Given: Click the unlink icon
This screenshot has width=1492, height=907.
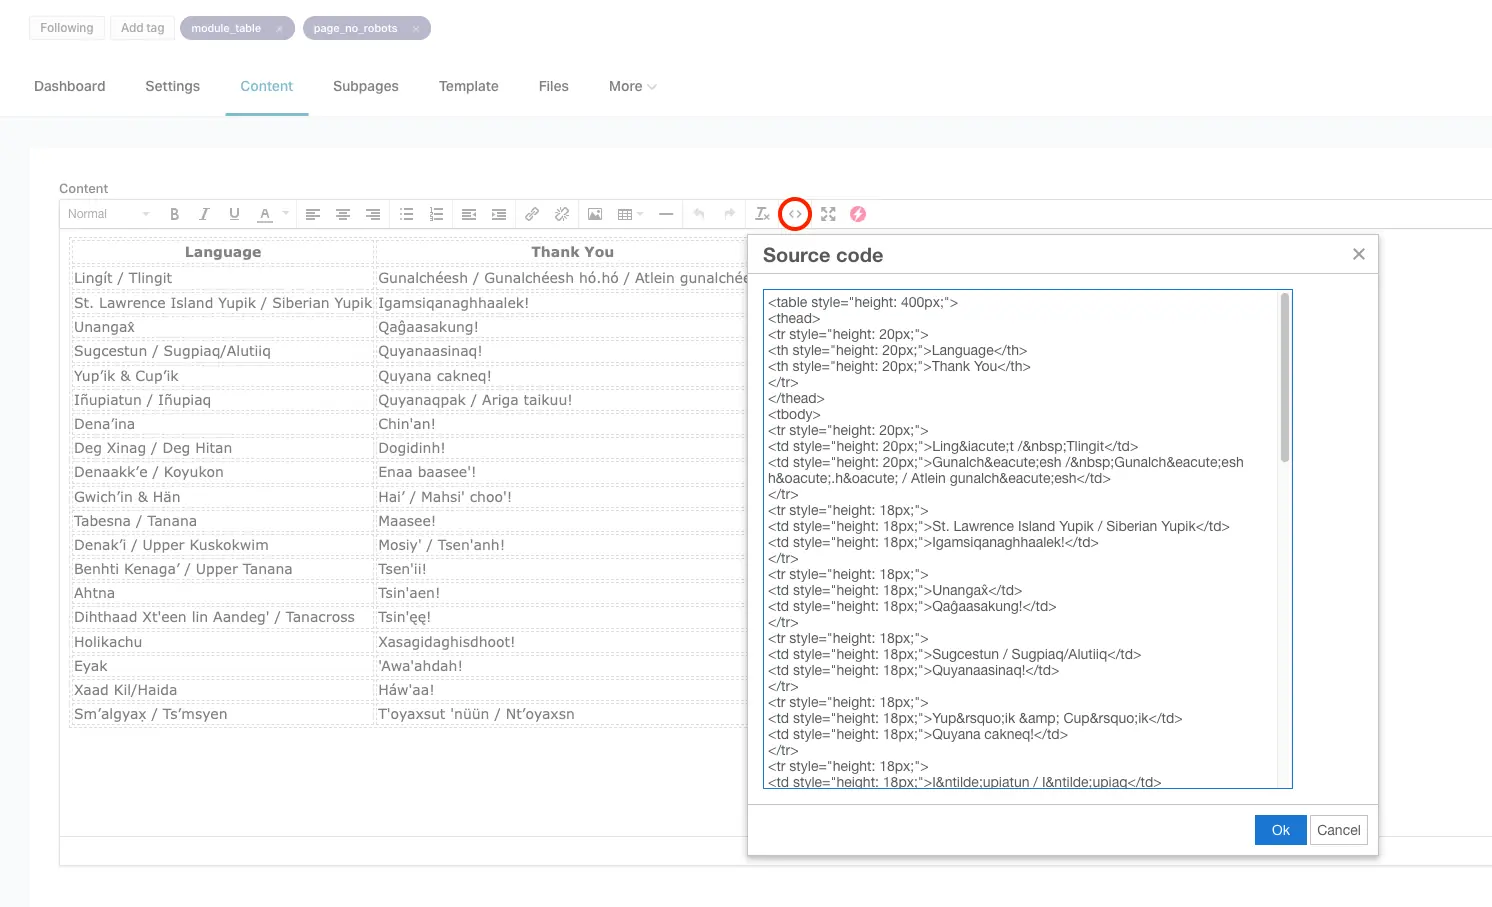Looking at the screenshot, I should [562, 214].
